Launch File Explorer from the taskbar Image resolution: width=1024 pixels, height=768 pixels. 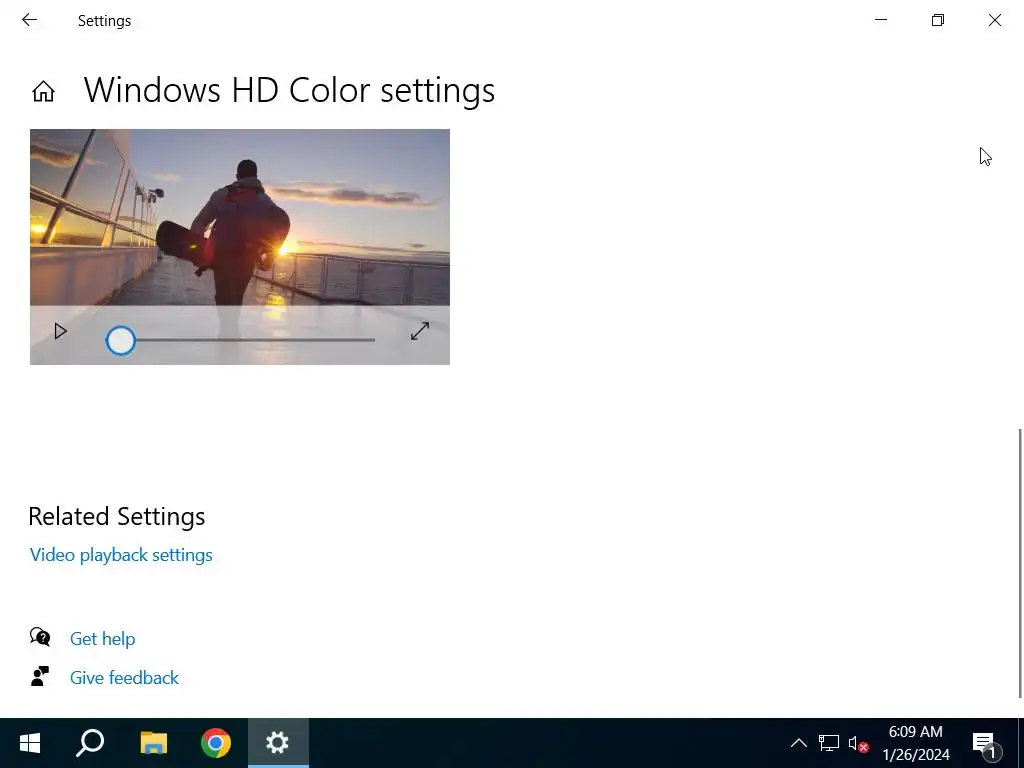click(x=153, y=743)
